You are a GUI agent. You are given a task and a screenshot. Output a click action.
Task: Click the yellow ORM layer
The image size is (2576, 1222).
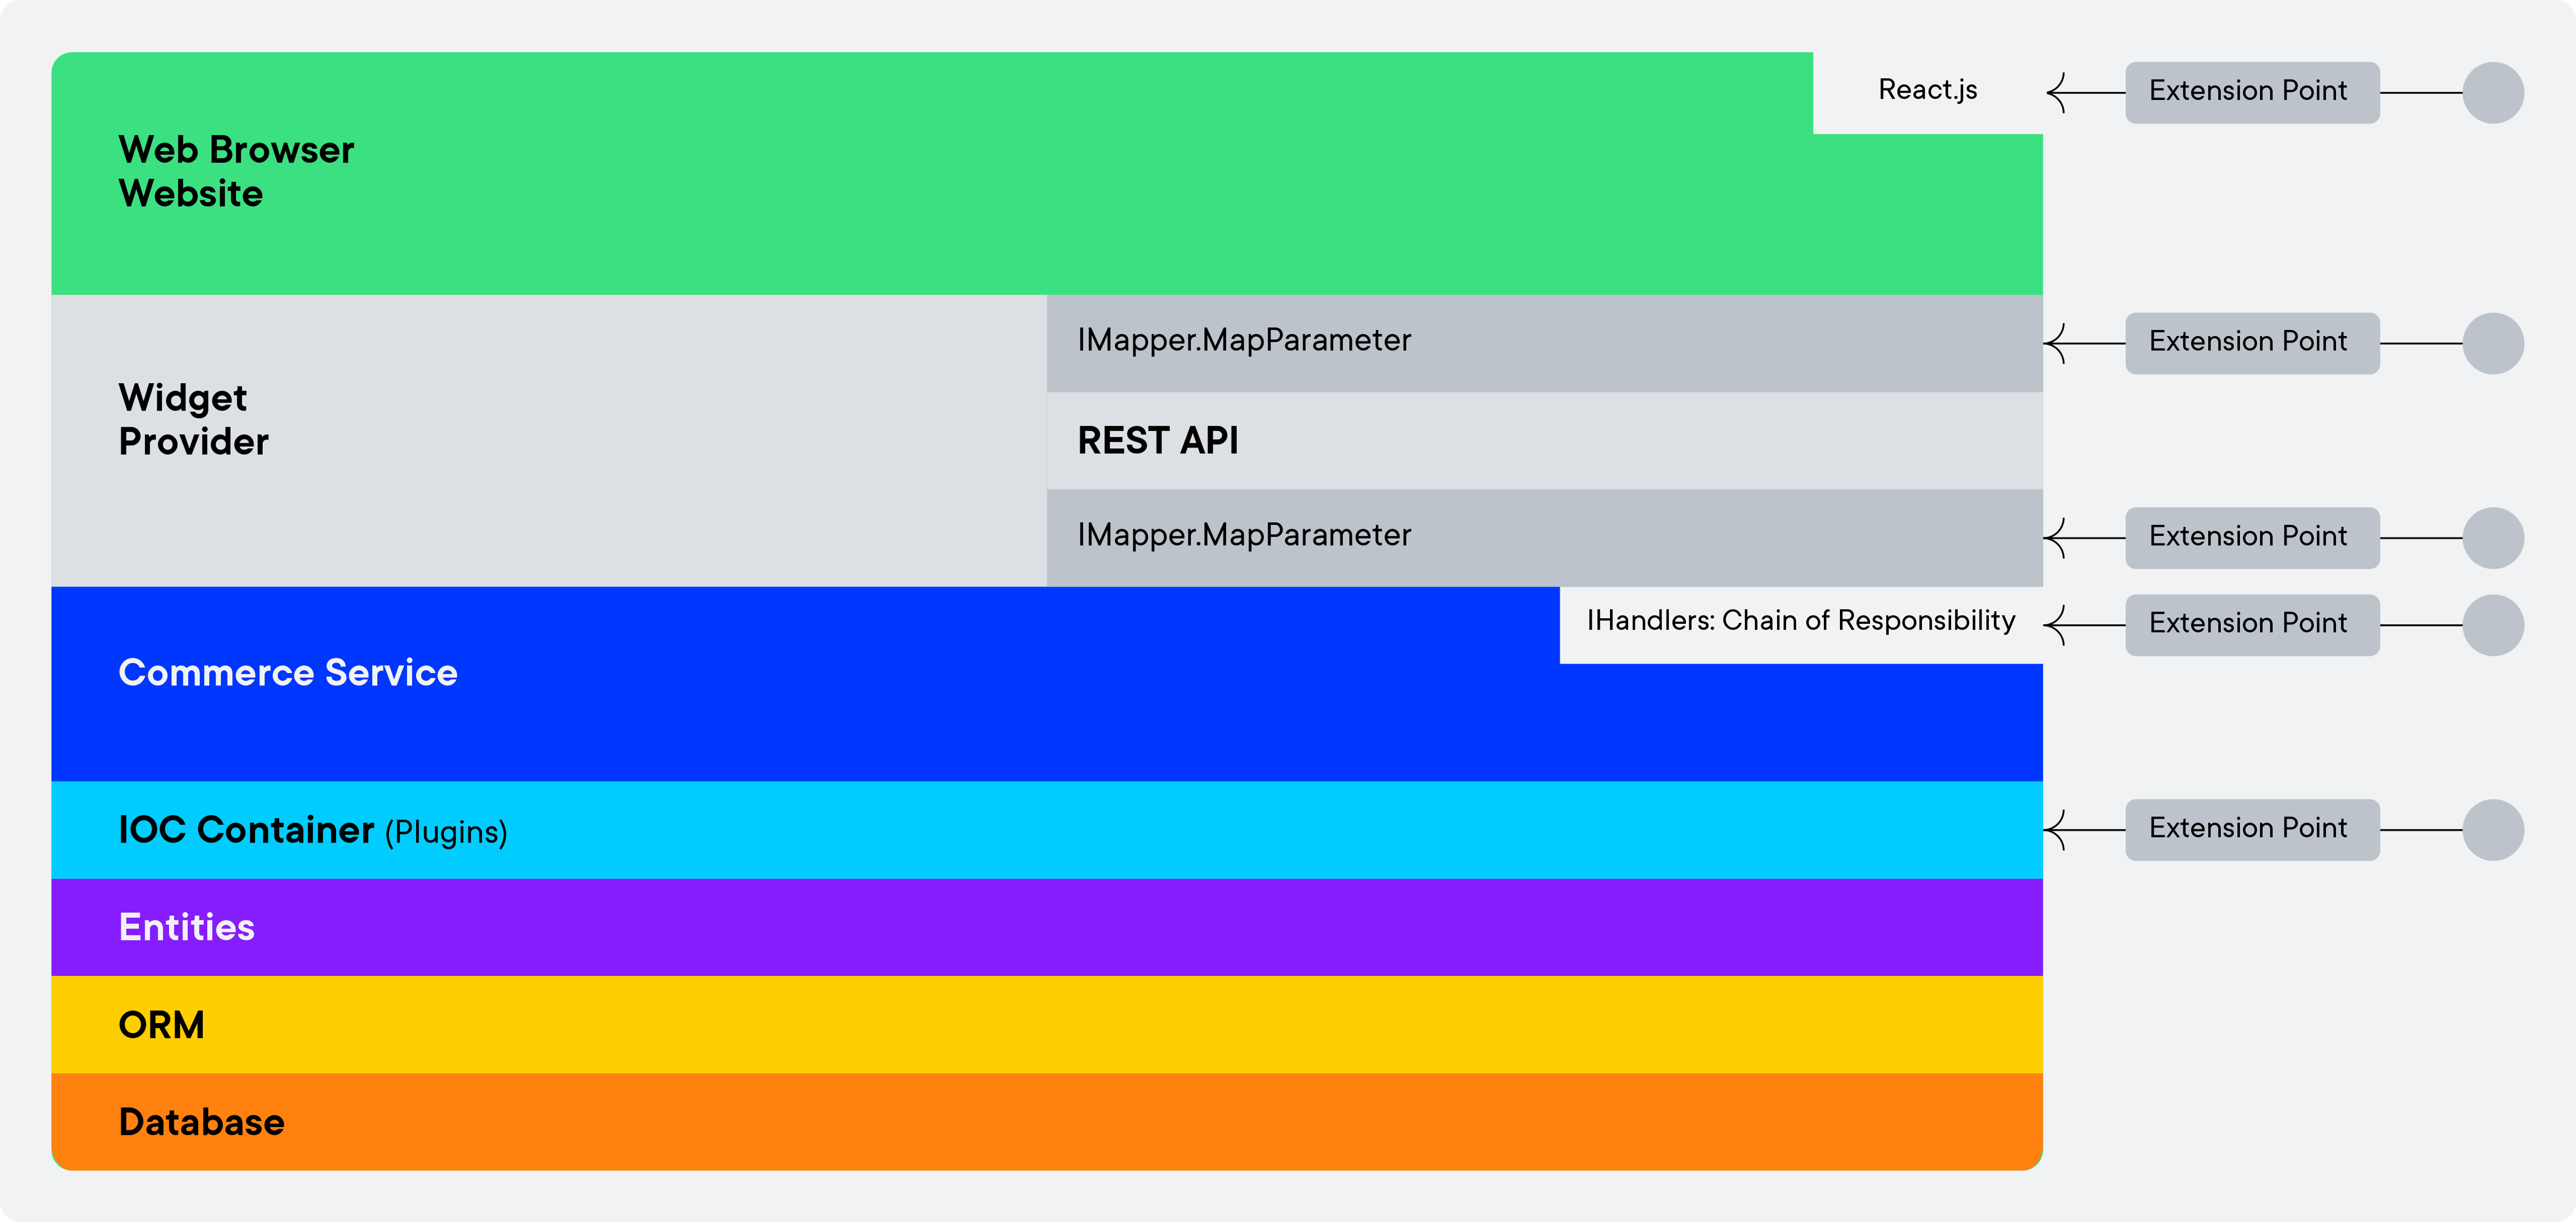(1045, 1024)
